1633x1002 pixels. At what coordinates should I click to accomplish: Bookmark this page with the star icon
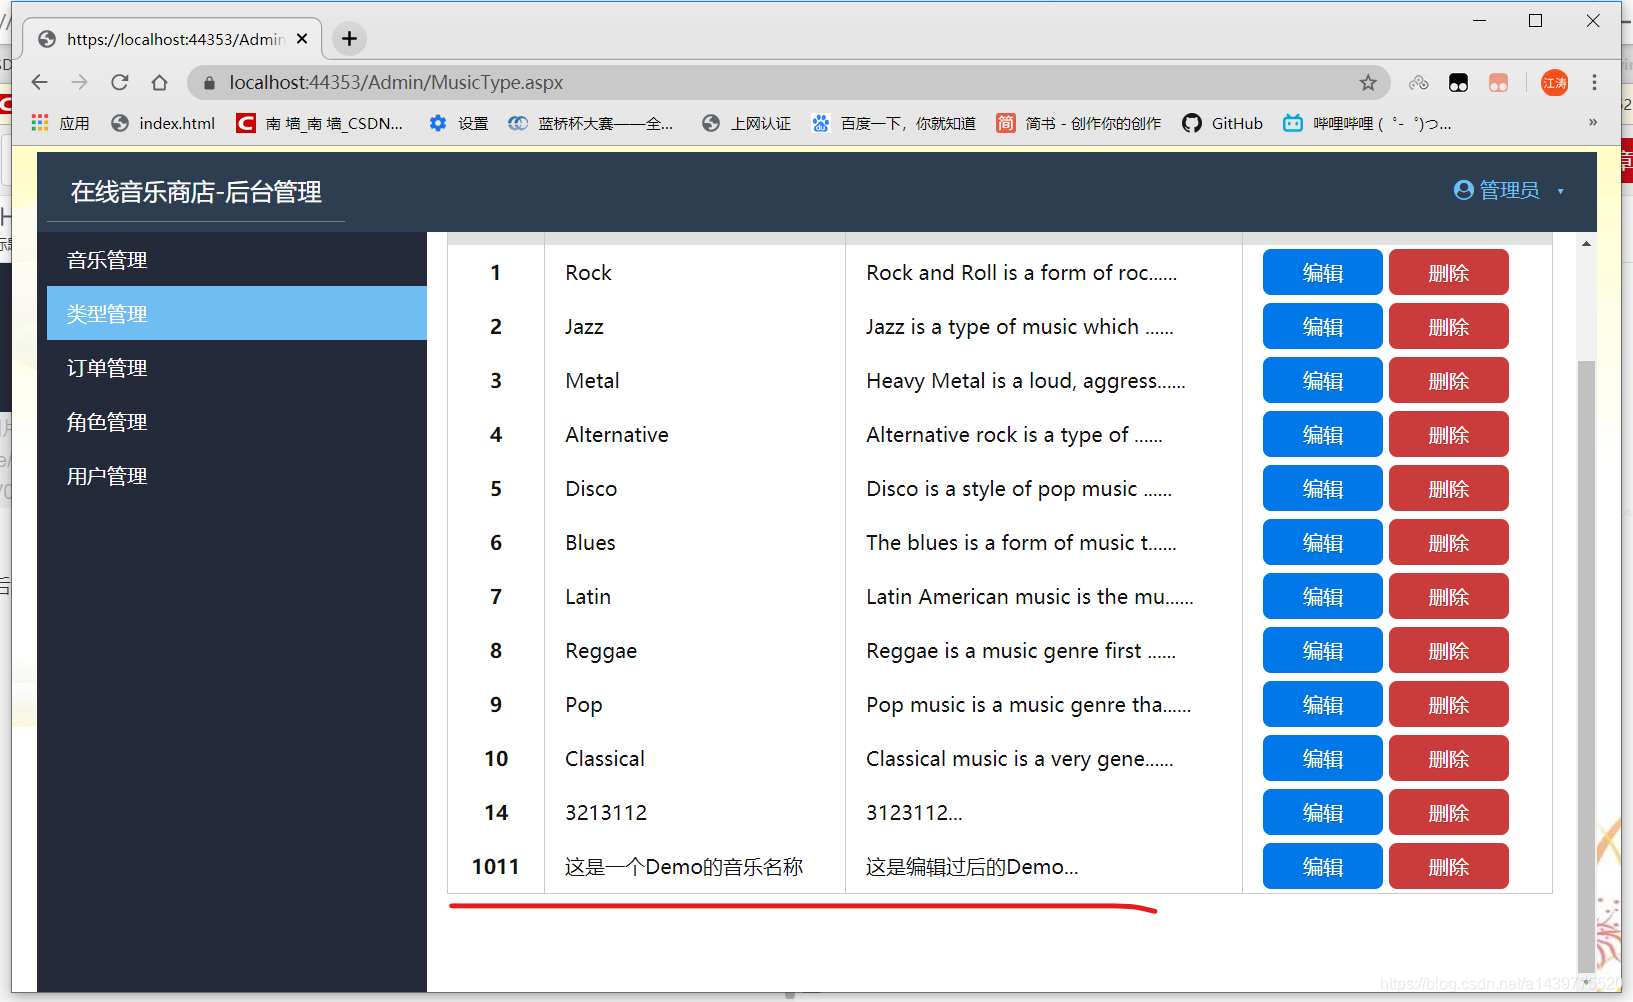pos(1368,83)
